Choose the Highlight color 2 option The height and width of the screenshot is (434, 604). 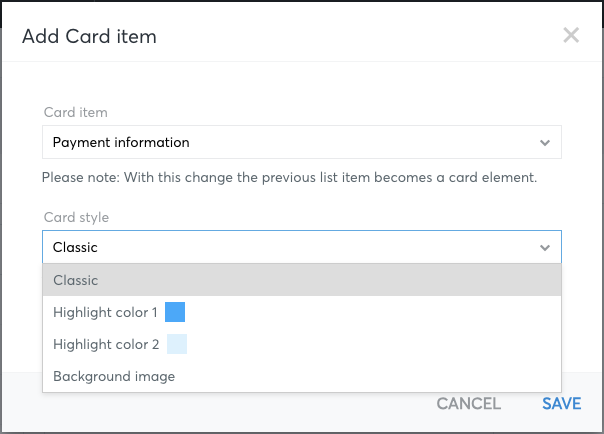(x=302, y=344)
